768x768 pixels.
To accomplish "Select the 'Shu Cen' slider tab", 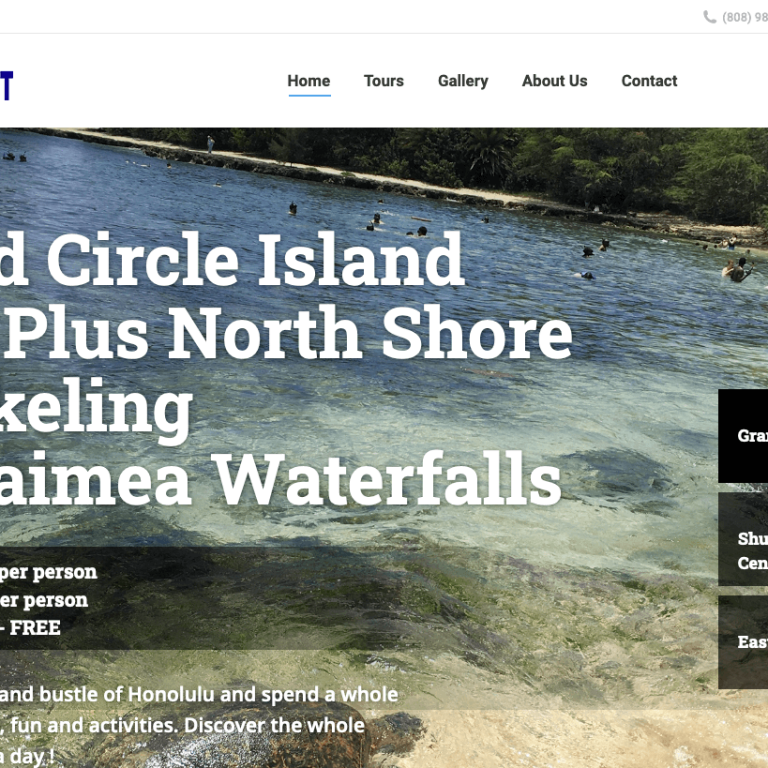I will coord(743,539).
